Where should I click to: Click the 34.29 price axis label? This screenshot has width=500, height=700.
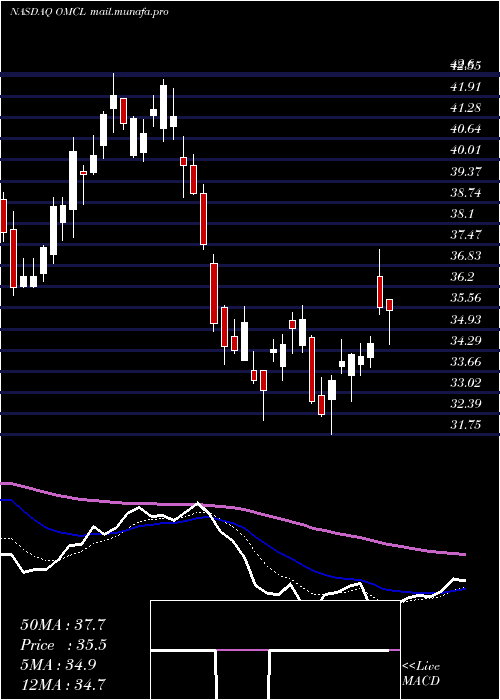click(x=466, y=341)
